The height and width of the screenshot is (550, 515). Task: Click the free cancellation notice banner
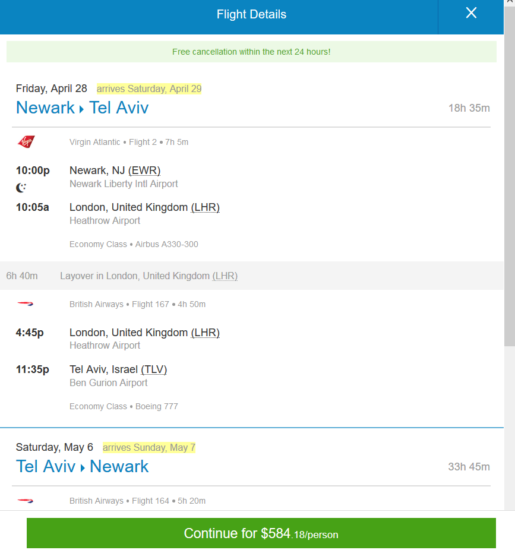pos(252,52)
